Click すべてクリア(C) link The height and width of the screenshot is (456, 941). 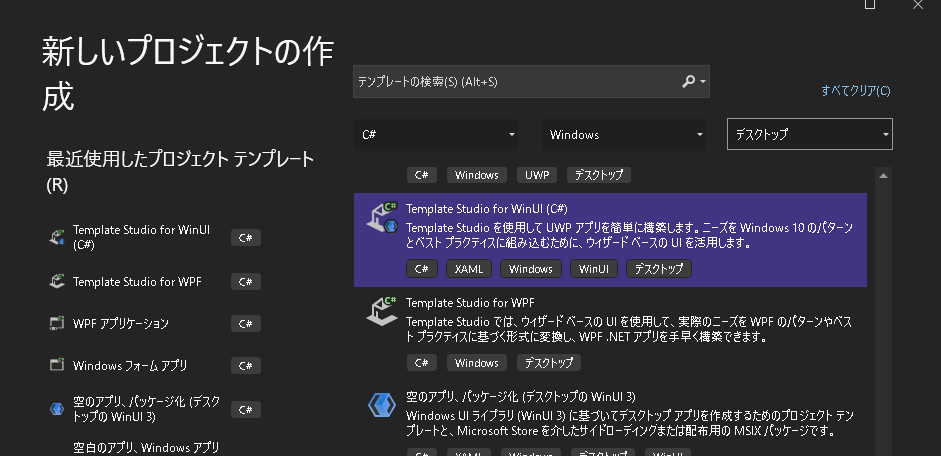coord(856,91)
